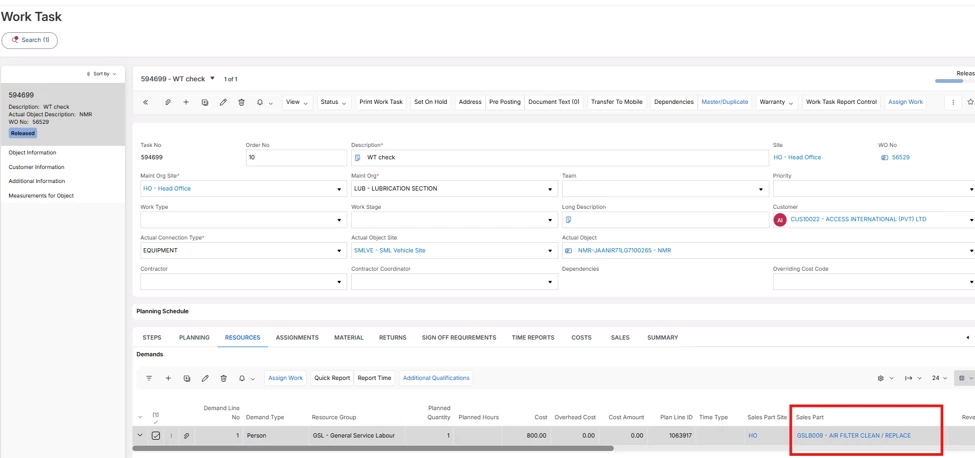Expand the demand line 1 row chevron
Screen dimensions: 975x458
tap(140, 436)
